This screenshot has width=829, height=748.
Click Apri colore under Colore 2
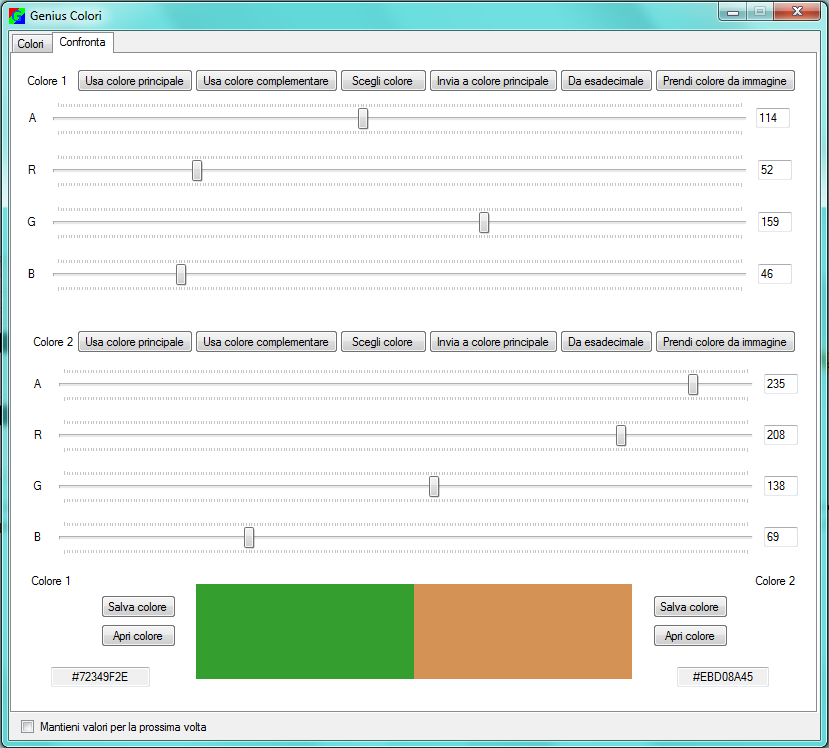tap(689, 636)
